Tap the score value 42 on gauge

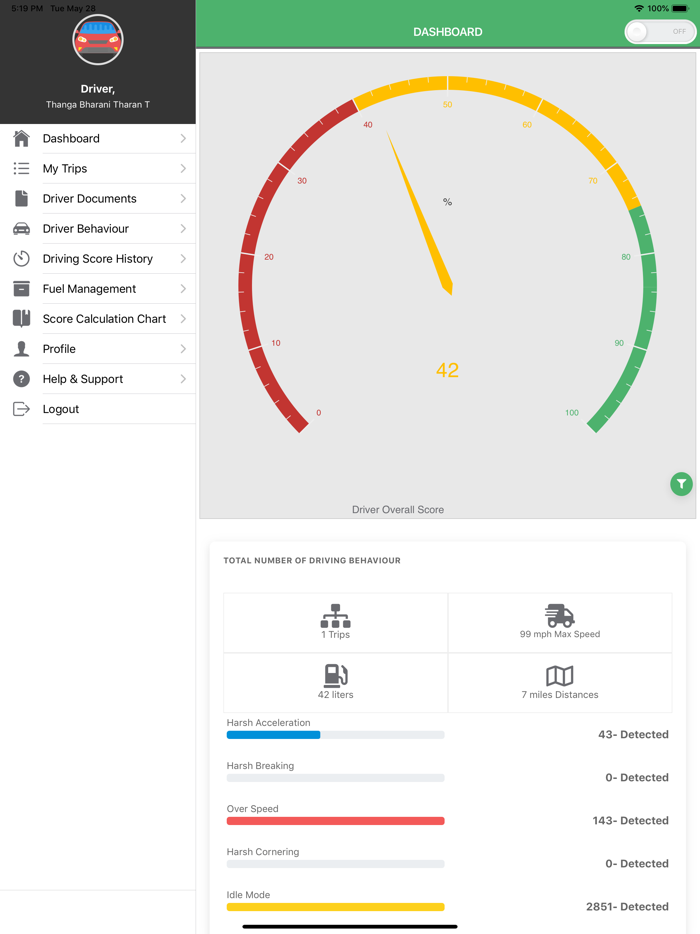coord(447,370)
